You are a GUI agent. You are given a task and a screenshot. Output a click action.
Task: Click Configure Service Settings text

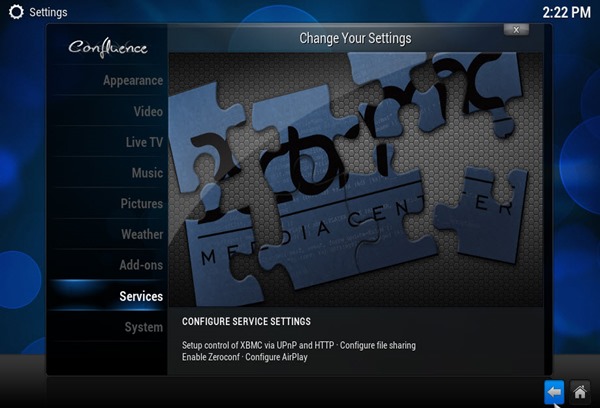246,321
